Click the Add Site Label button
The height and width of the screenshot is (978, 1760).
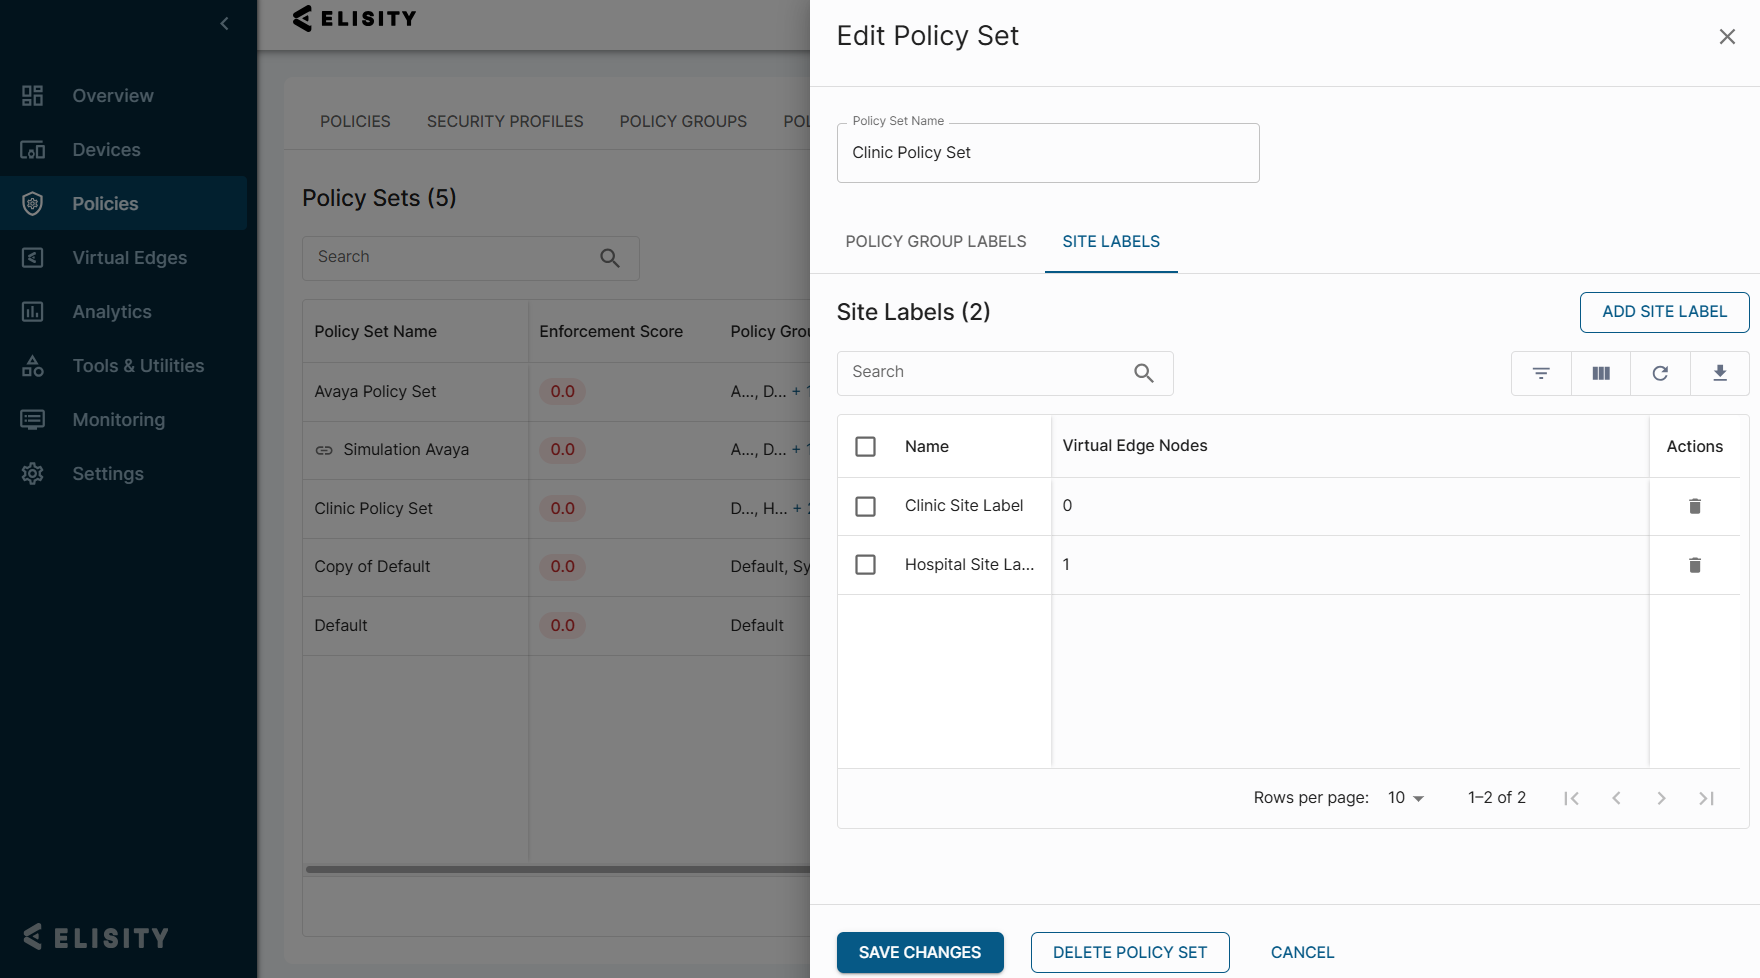[1664, 312]
